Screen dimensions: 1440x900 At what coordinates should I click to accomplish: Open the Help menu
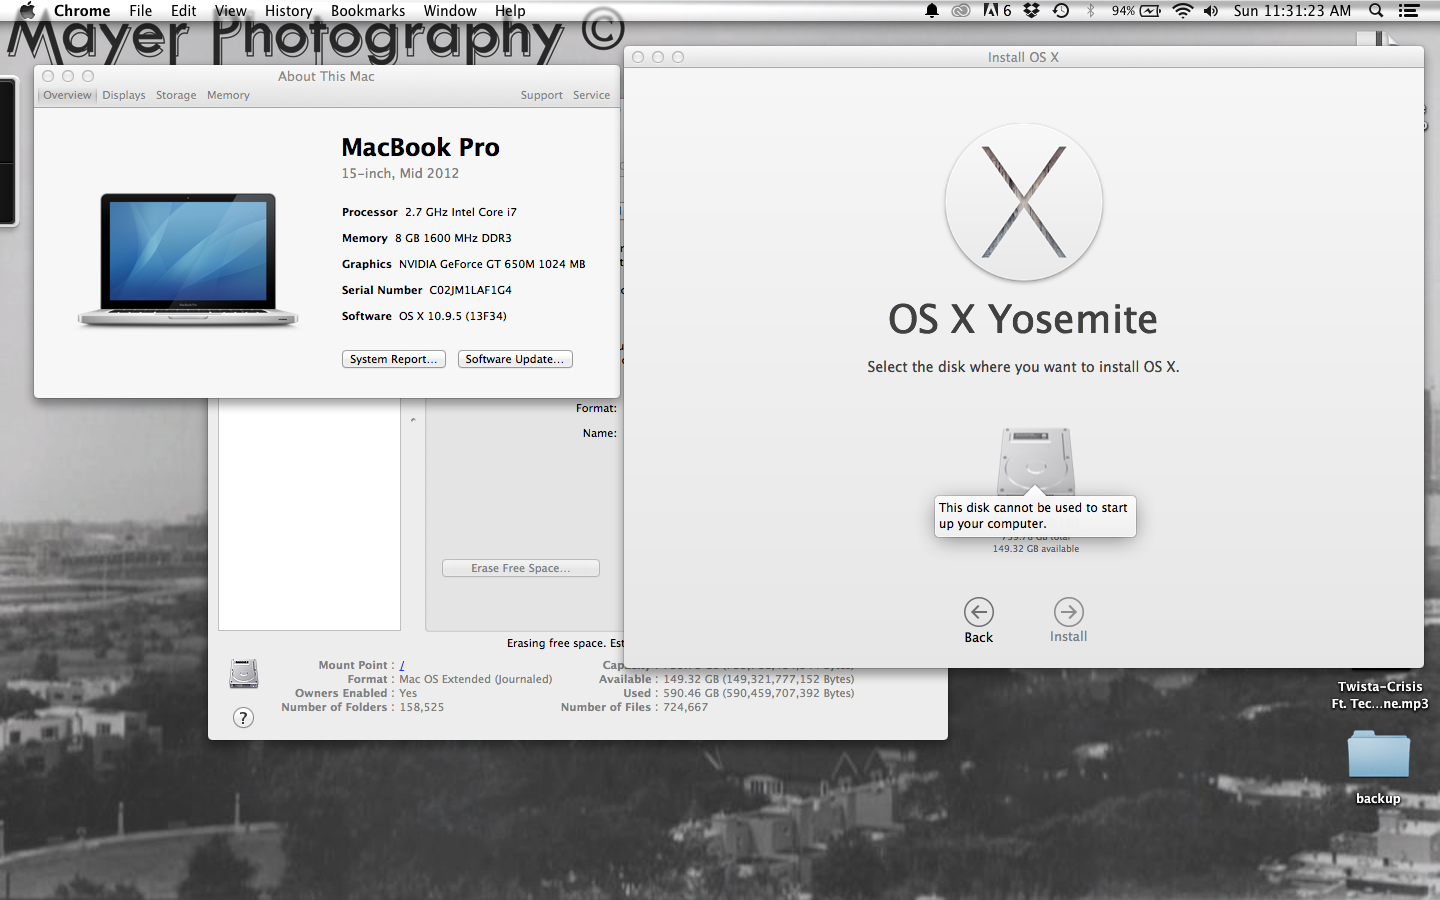510,11
